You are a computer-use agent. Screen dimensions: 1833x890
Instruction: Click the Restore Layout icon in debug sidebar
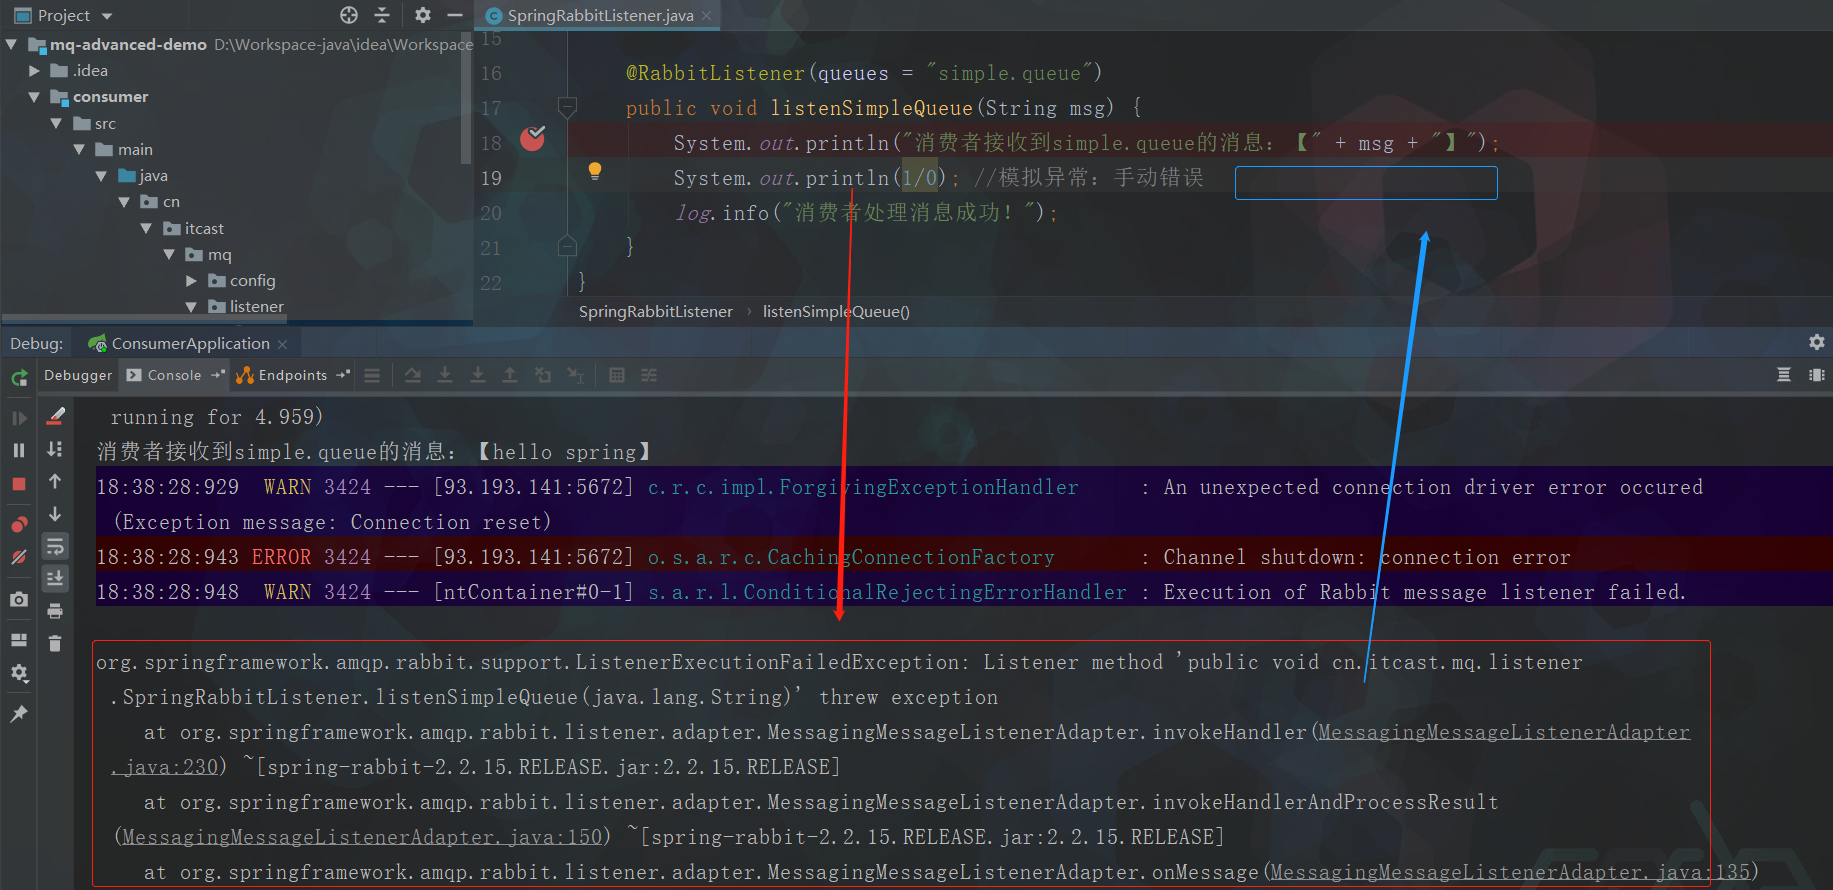(19, 640)
